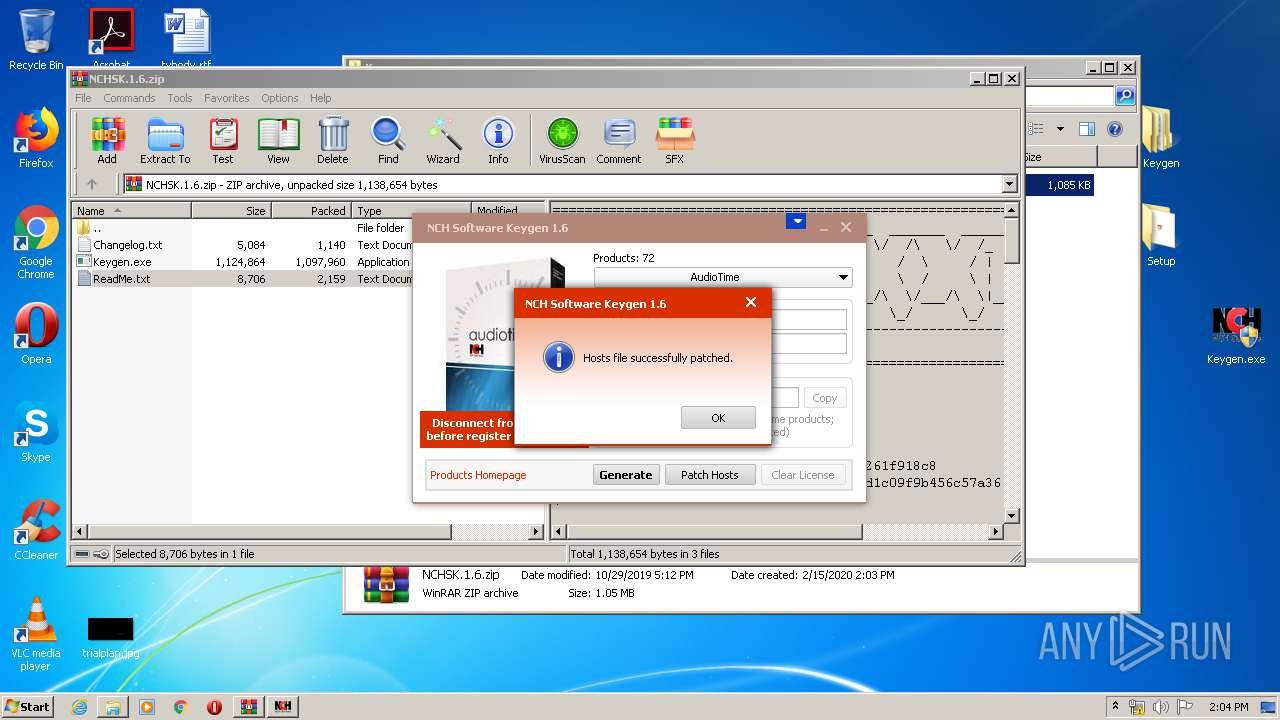Click the Extract To toolbar icon

[165, 140]
